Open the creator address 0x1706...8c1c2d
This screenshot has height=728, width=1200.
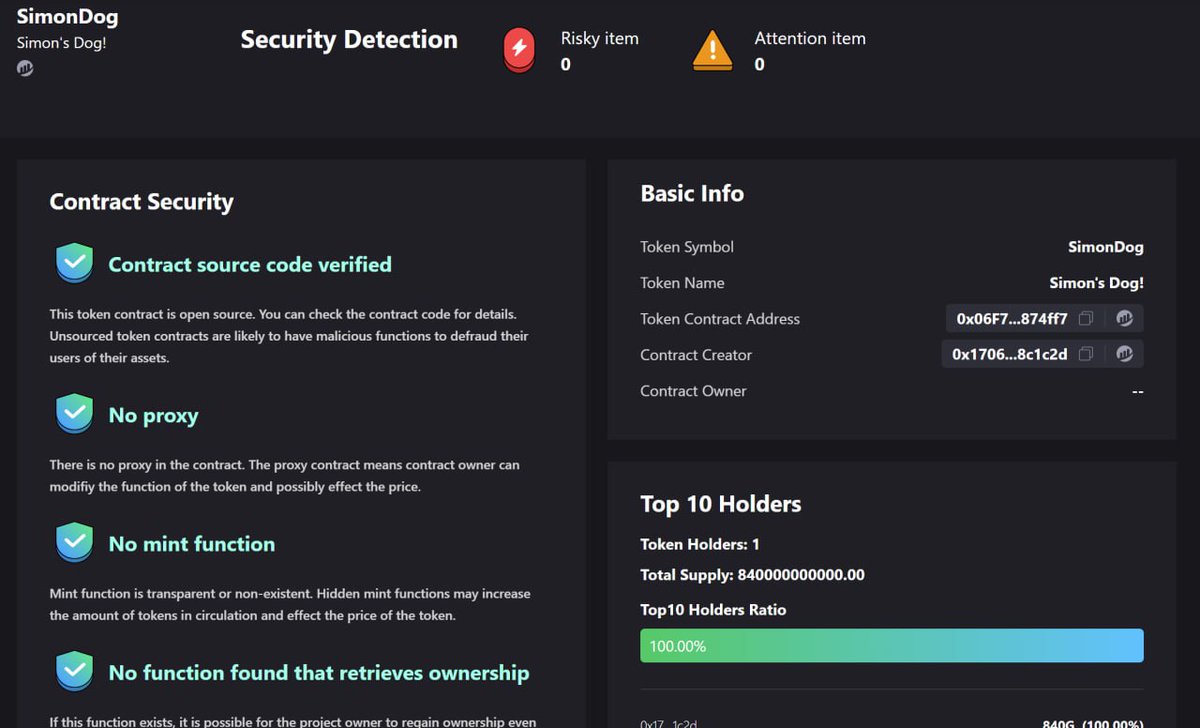point(1010,354)
